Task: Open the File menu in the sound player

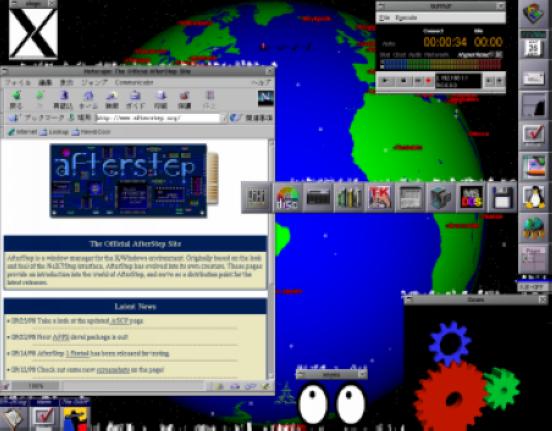Action: pyautogui.click(x=384, y=18)
